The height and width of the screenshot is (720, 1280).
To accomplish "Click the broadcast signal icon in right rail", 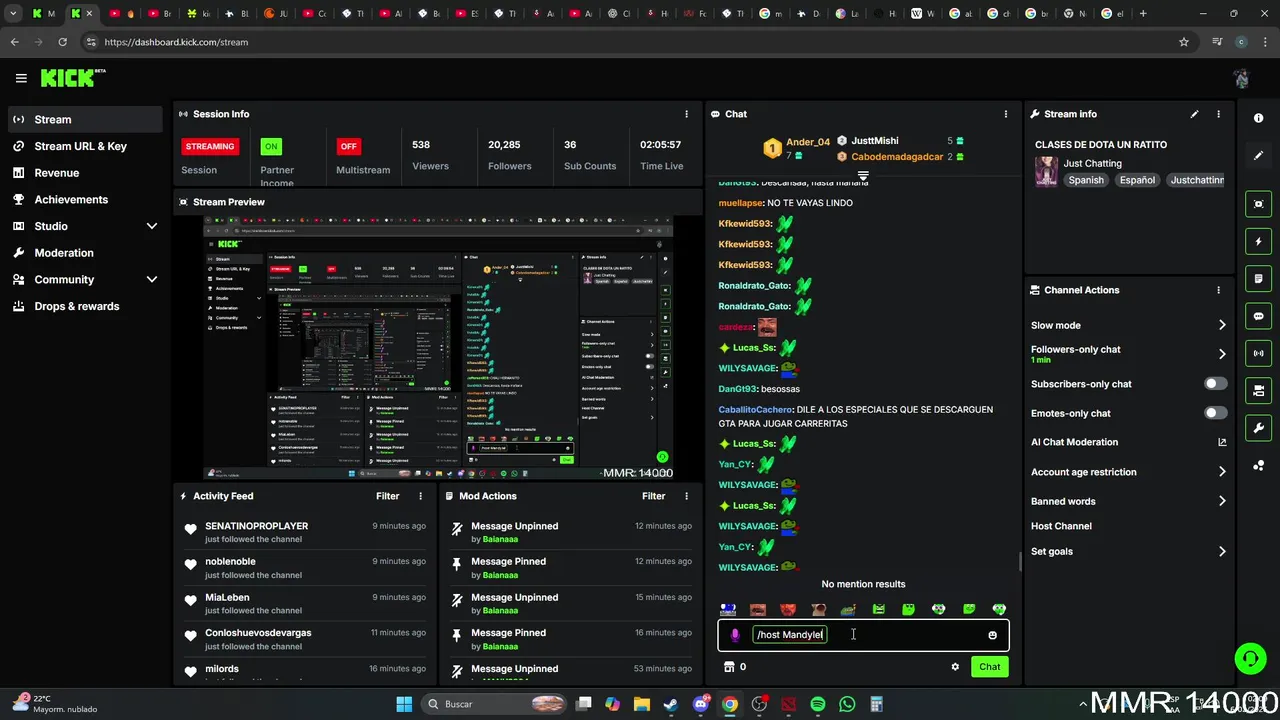I will tap(1258, 353).
